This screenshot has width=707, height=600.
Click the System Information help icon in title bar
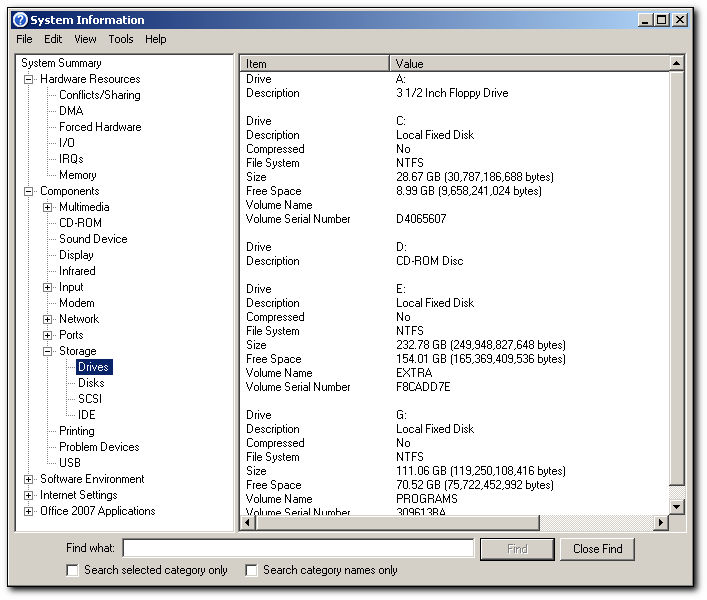tap(20, 20)
